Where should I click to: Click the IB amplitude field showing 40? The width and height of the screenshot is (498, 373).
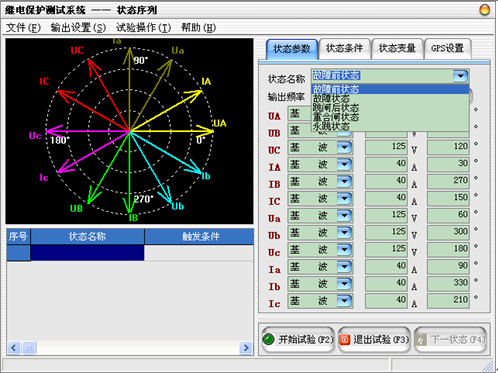coord(386,181)
